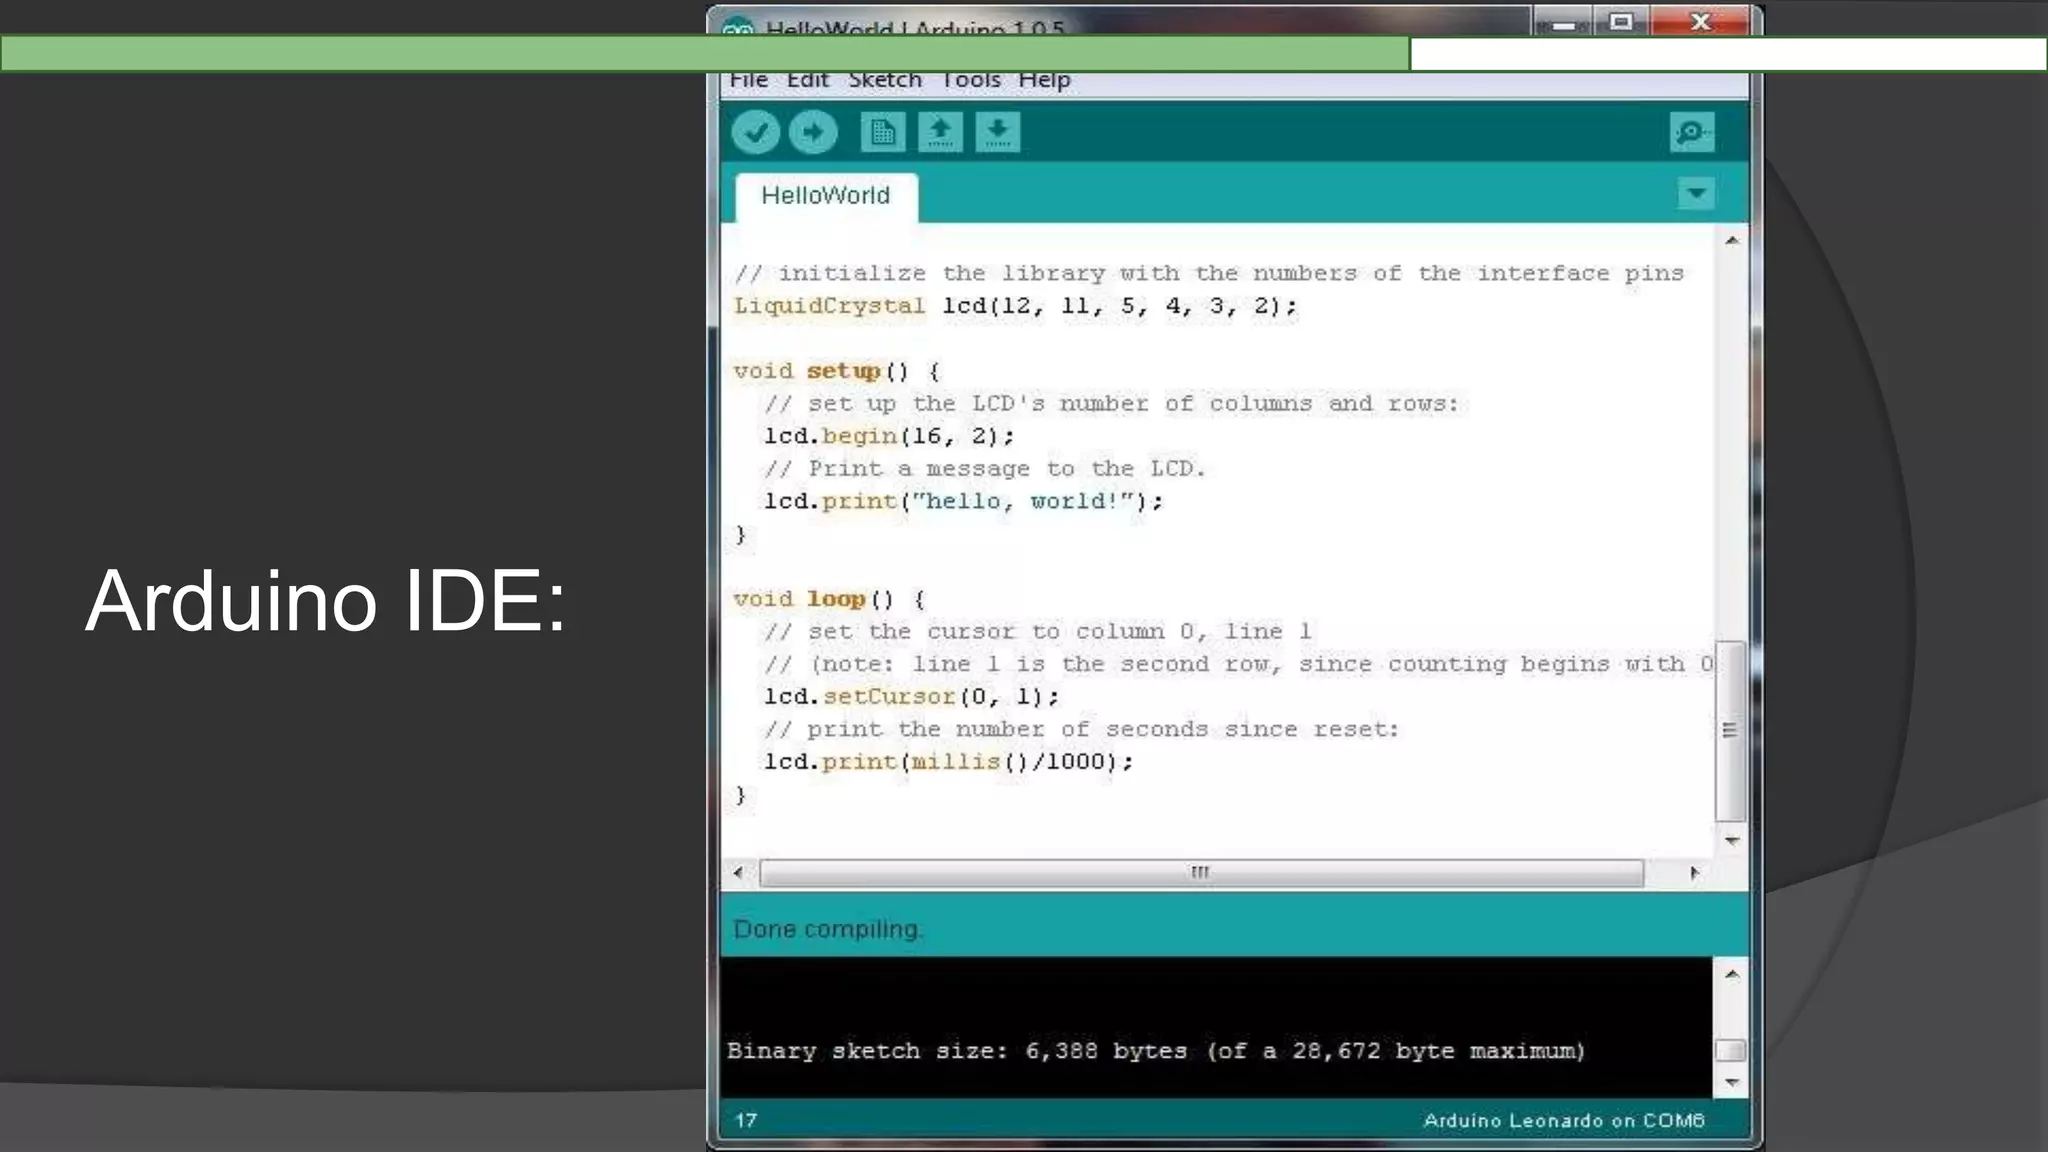Click the horizontal scroll right arrow

tap(1694, 873)
